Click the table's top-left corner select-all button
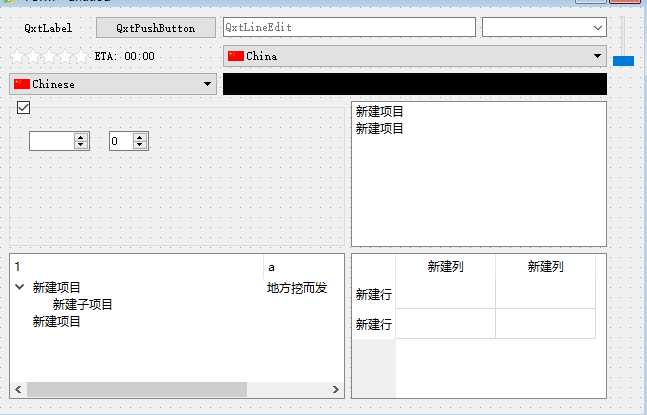This screenshot has height=415, width=647. pyautogui.click(x=374, y=267)
